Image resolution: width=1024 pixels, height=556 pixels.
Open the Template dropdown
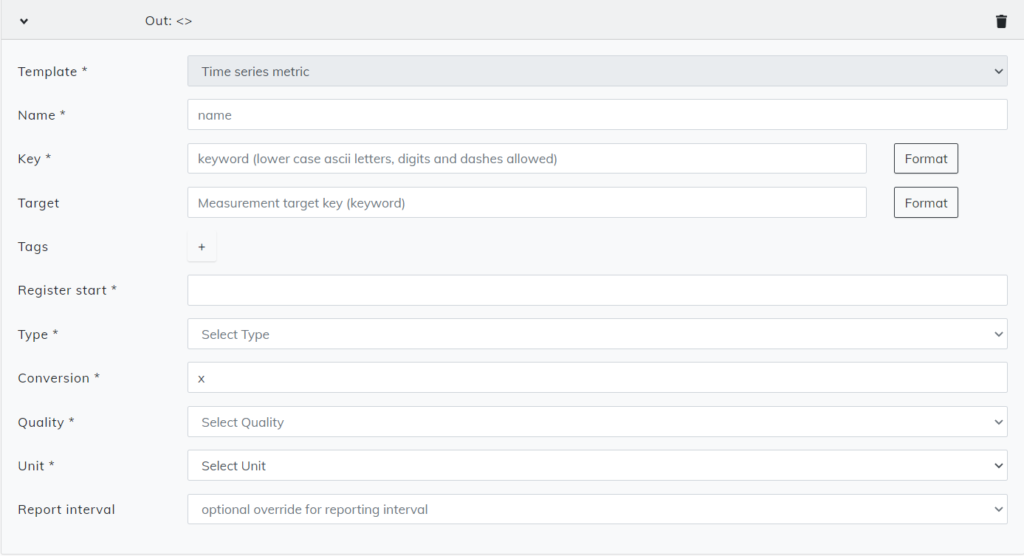pos(597,71)
